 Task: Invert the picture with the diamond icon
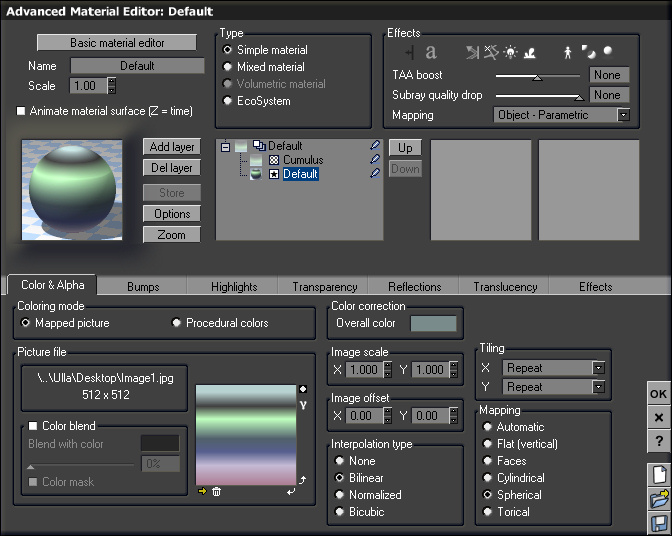(303, 389)
